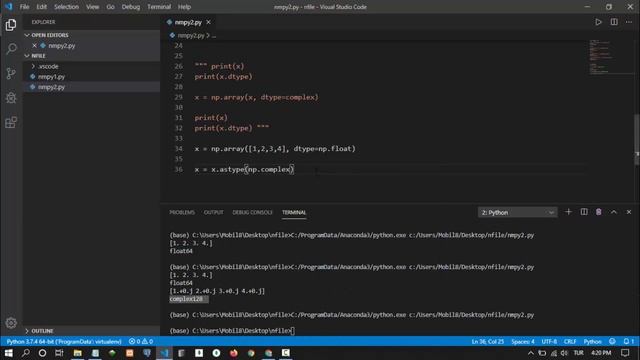Screen dimensions: 640x360
Task: Run Python file with play icon
Action: 598,22
